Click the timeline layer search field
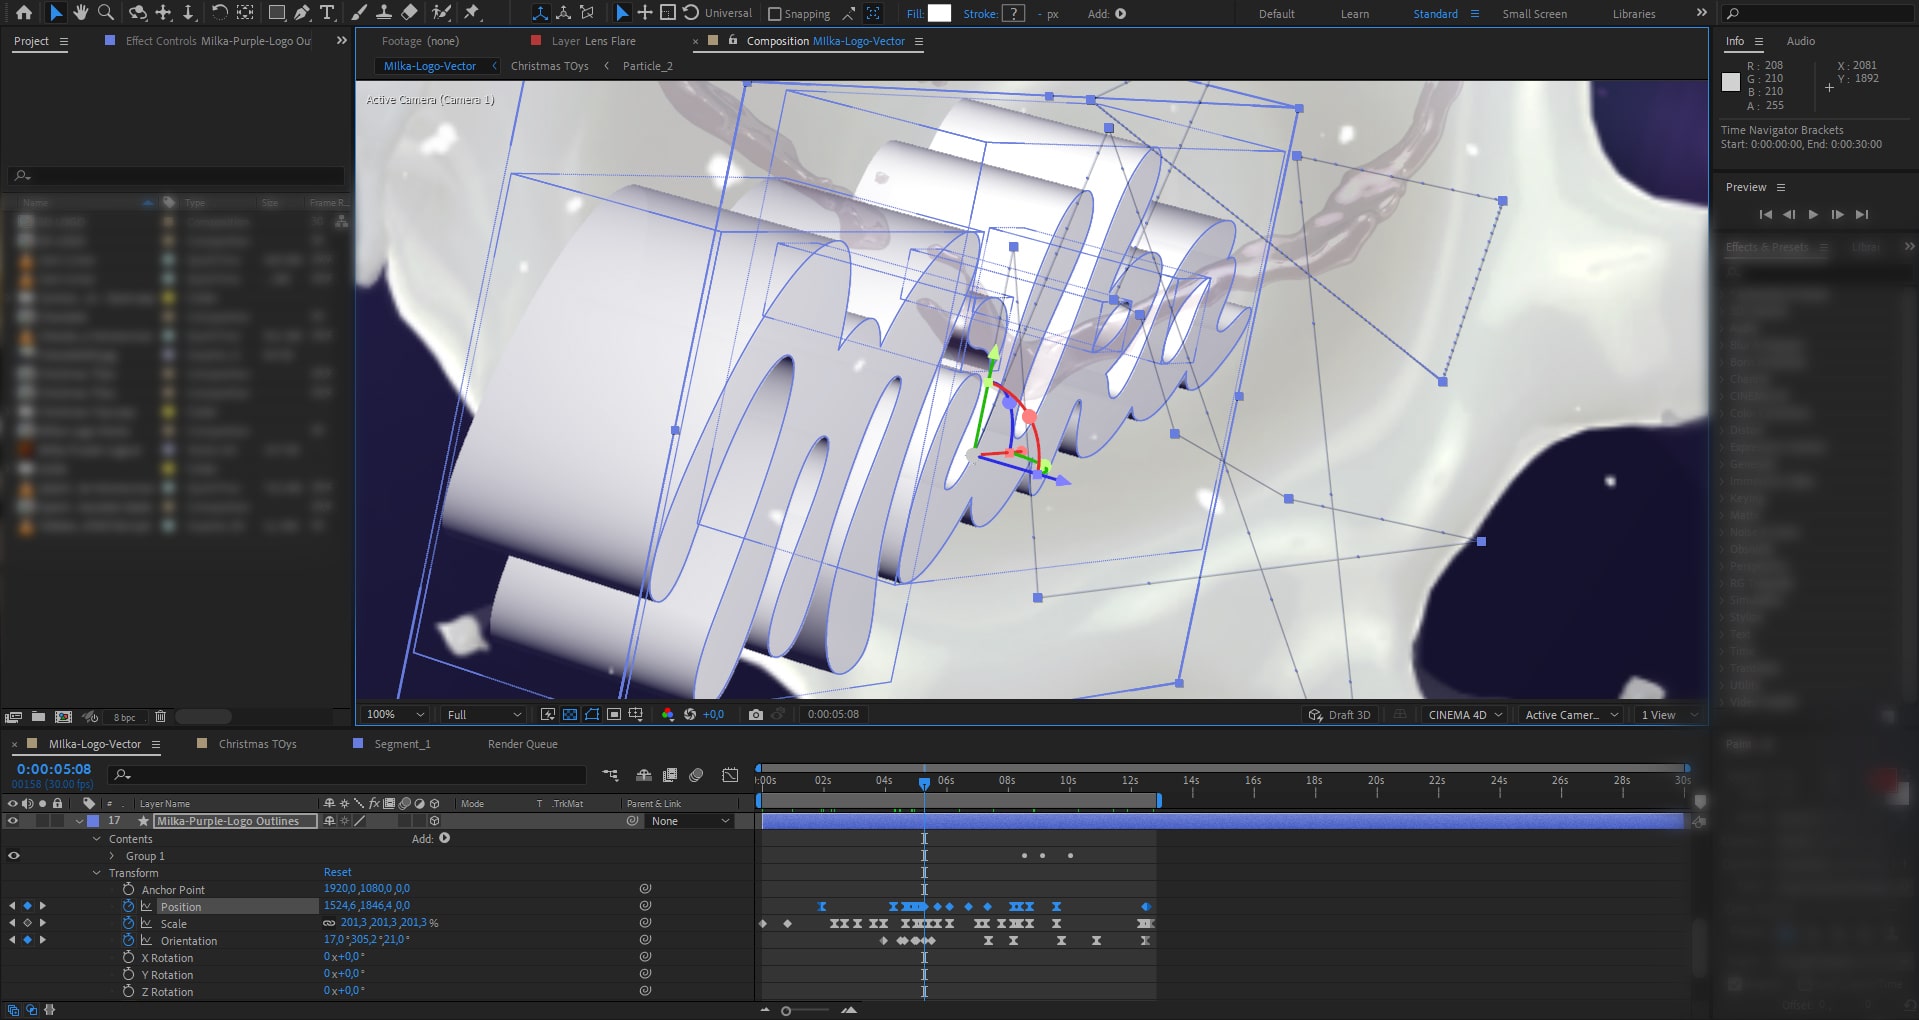The height and width of the screenshot is (1020, 1919). (348, 775)
